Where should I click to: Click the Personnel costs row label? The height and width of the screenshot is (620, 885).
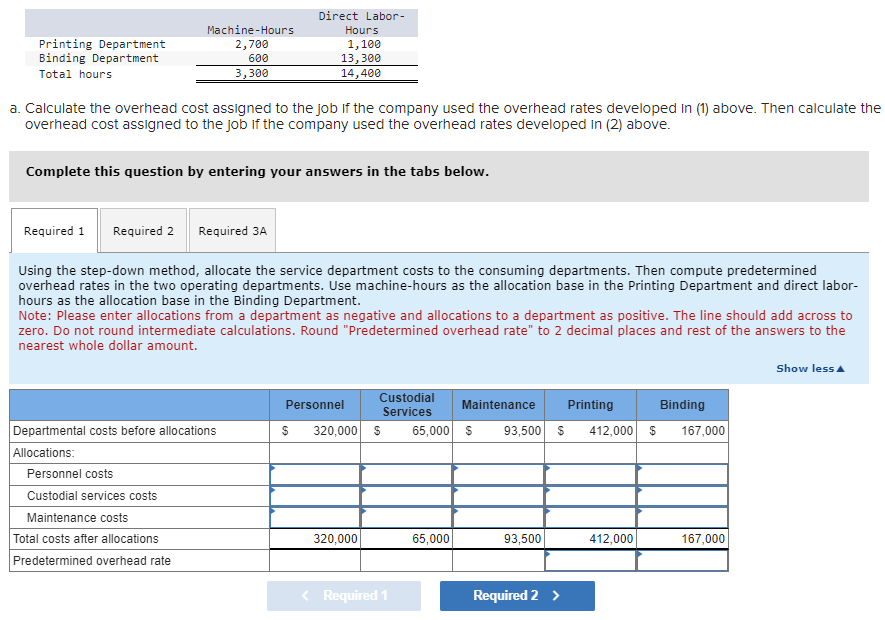pos(70,474)
